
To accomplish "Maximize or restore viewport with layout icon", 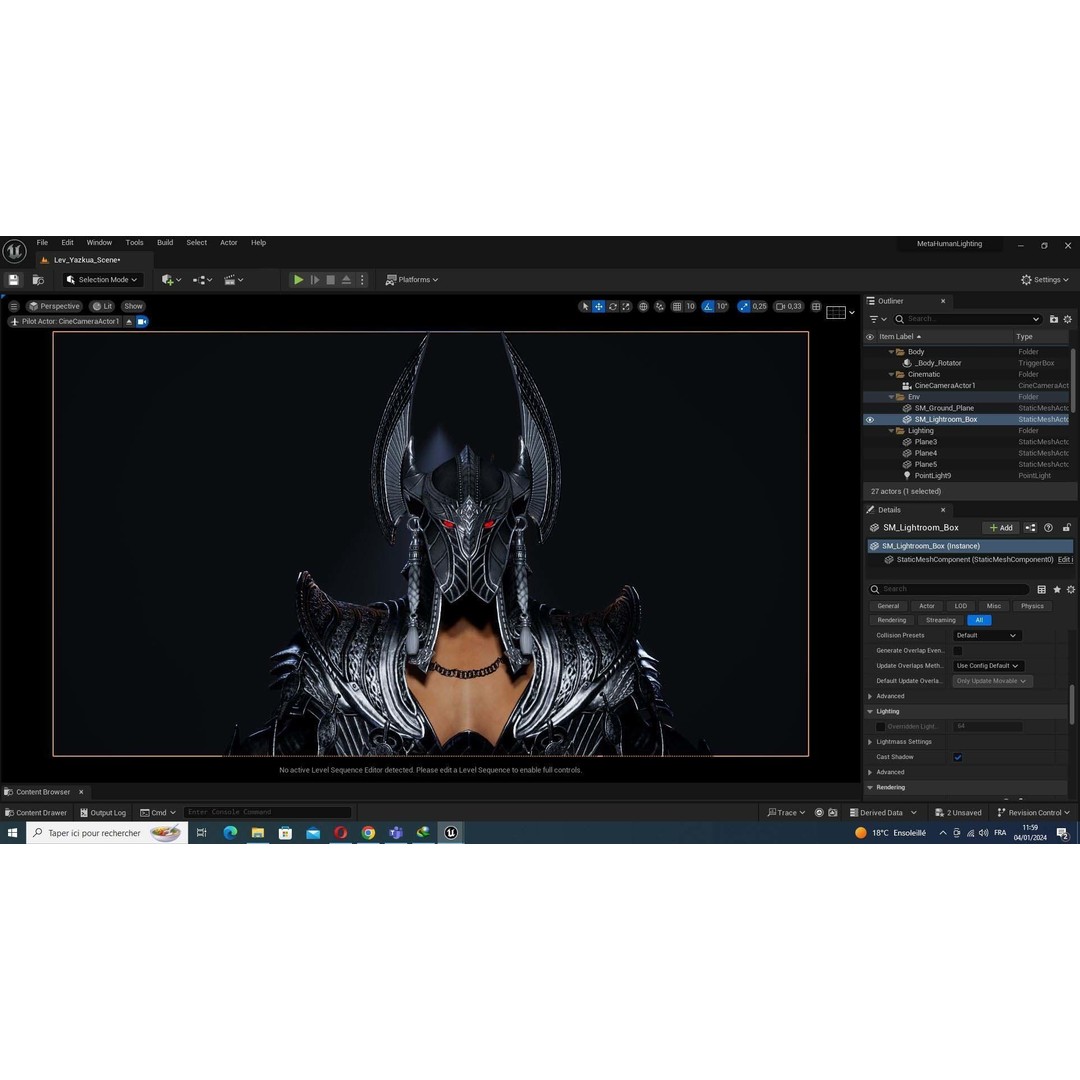I will pyautogui.click(x=816, y=307).
